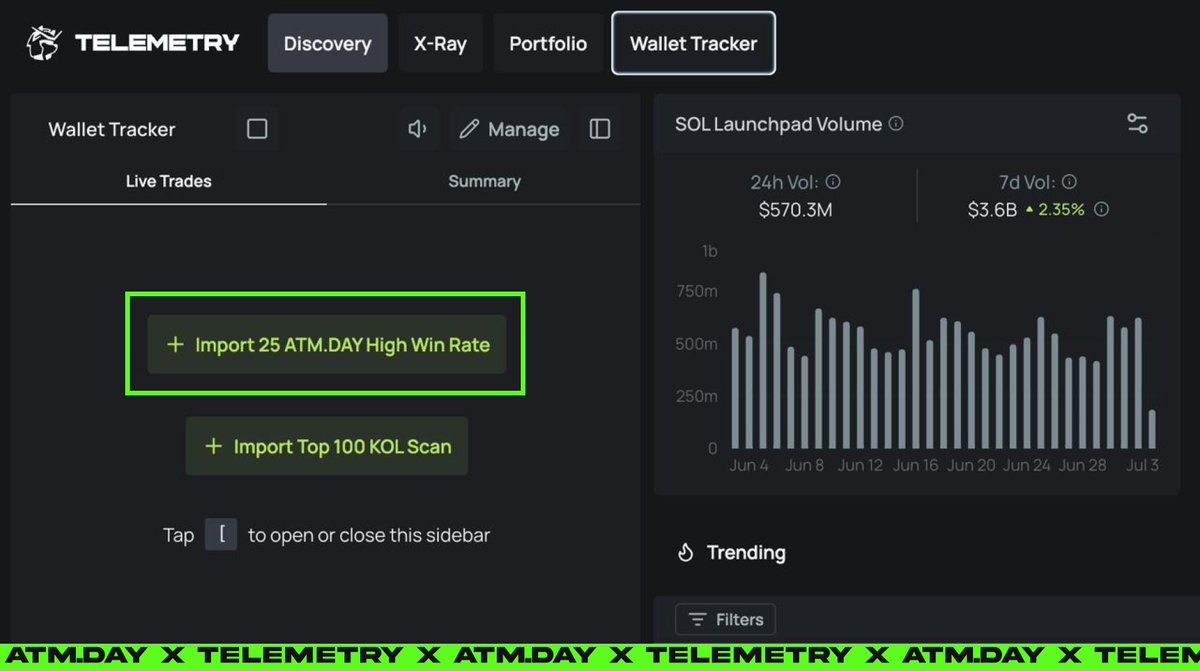Switch to the Summary tab
The image size is (1200, 671).
[x=484, y=182]
